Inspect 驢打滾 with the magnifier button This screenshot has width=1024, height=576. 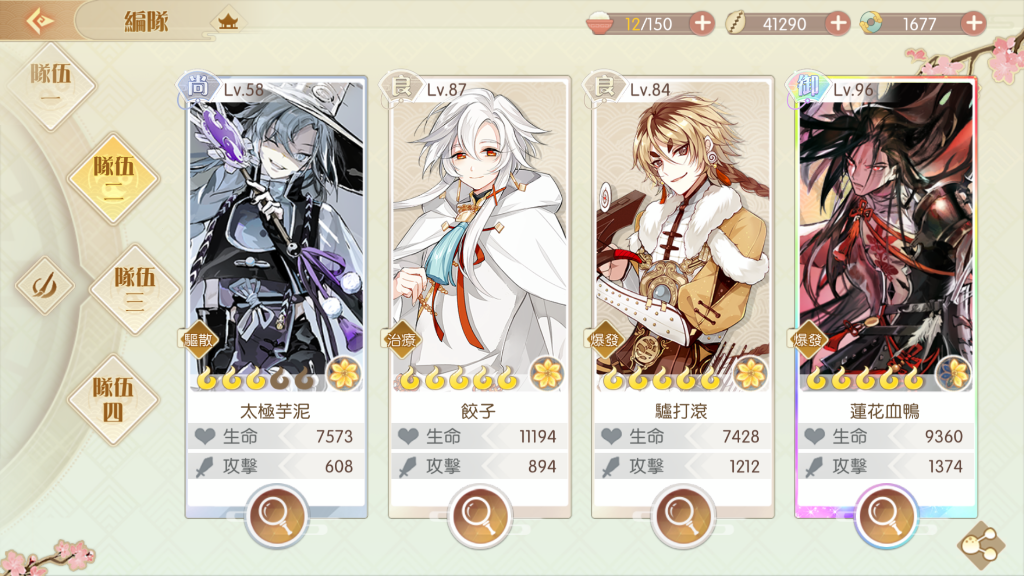[682, 515]
